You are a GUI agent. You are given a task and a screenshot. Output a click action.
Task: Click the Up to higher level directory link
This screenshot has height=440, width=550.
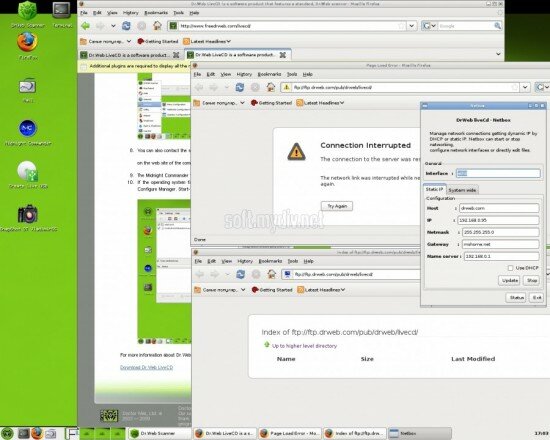pos(304,346)
